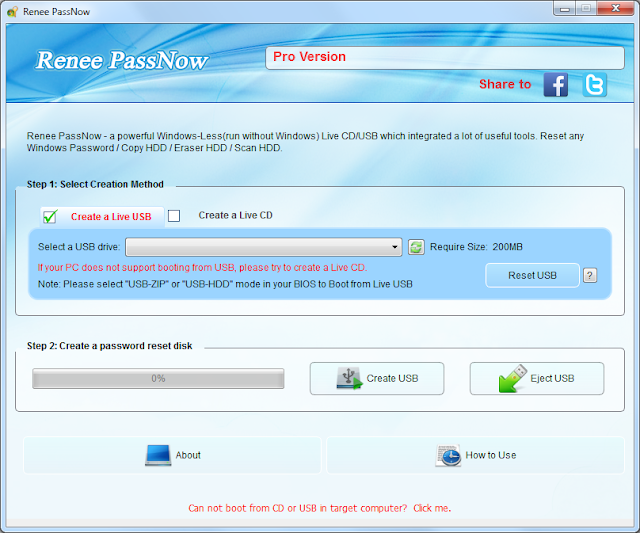Click the laptop icon beside About
Screen dimensions: 640x533
[x=158, y=455]
